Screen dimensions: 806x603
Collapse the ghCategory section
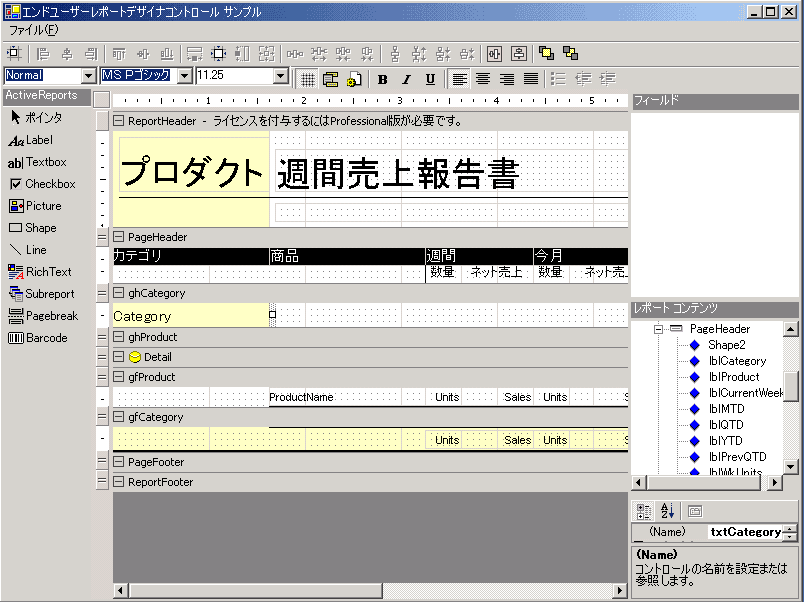tap(118, 293)
